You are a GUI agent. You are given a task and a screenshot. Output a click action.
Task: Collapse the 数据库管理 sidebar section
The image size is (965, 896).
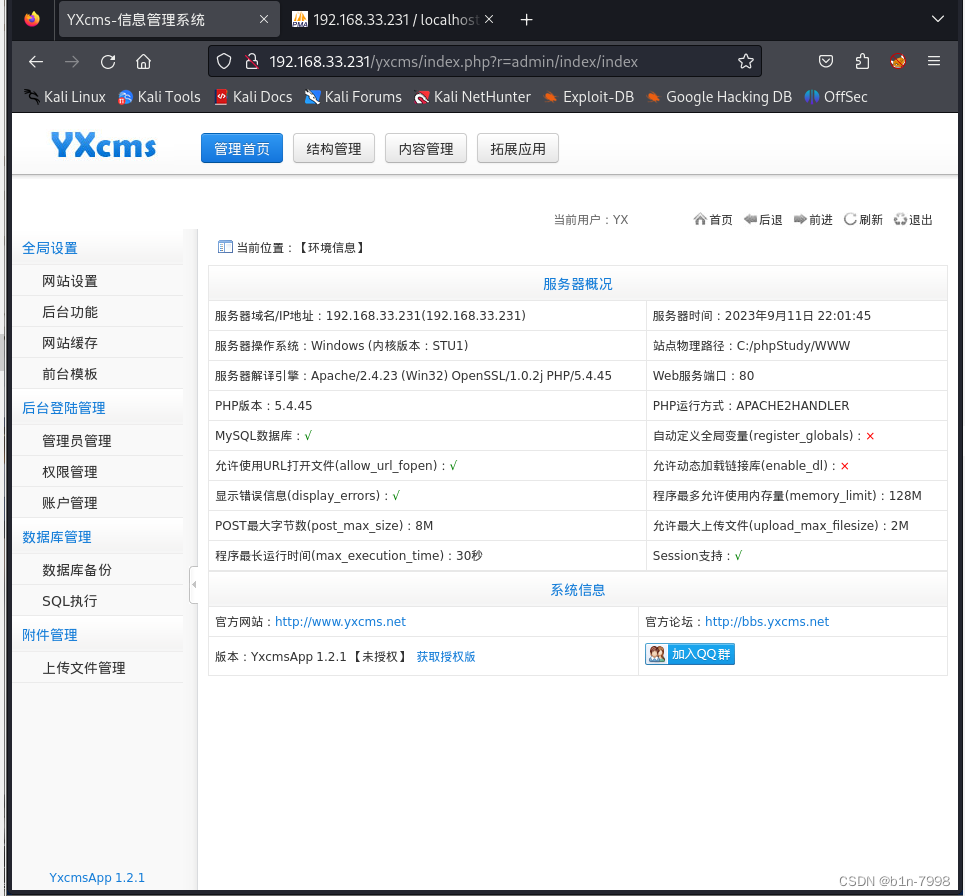(57, 537)
